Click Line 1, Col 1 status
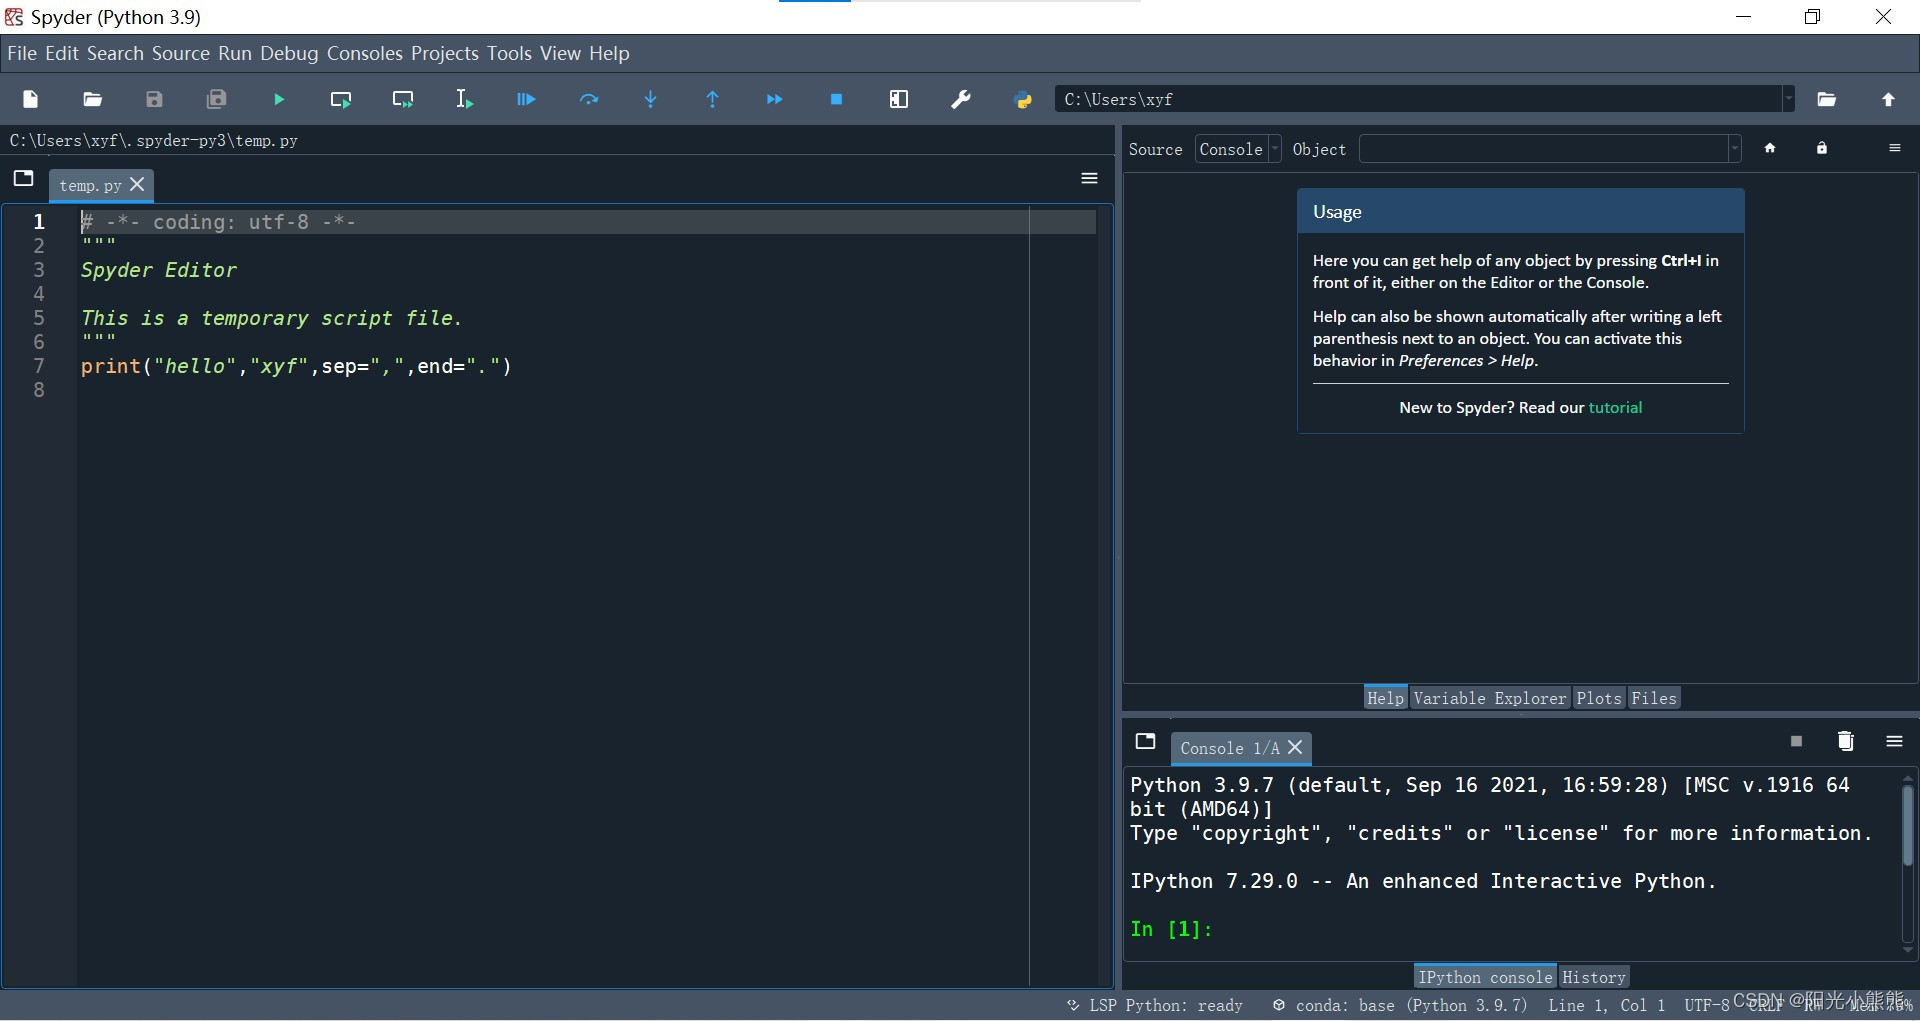This screenshot has height=1021, width=1920. (x=1606, y=1005)
